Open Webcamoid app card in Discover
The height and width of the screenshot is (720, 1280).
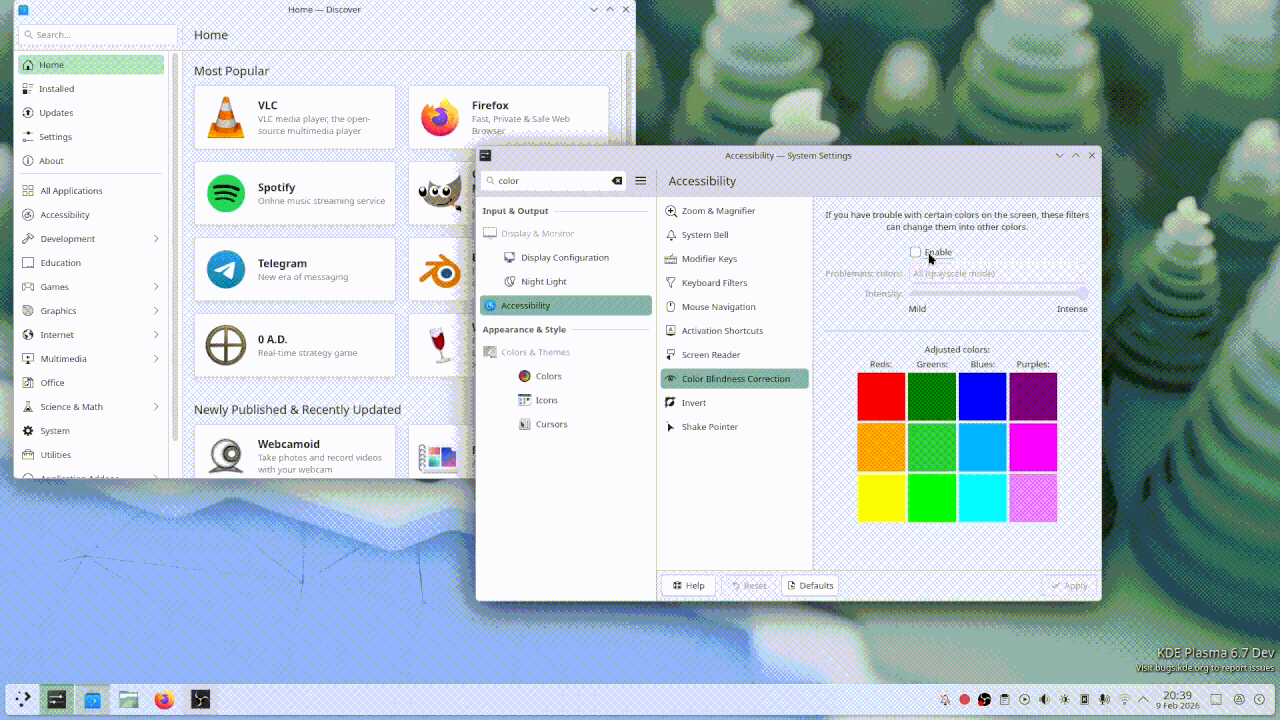[295, 452]
